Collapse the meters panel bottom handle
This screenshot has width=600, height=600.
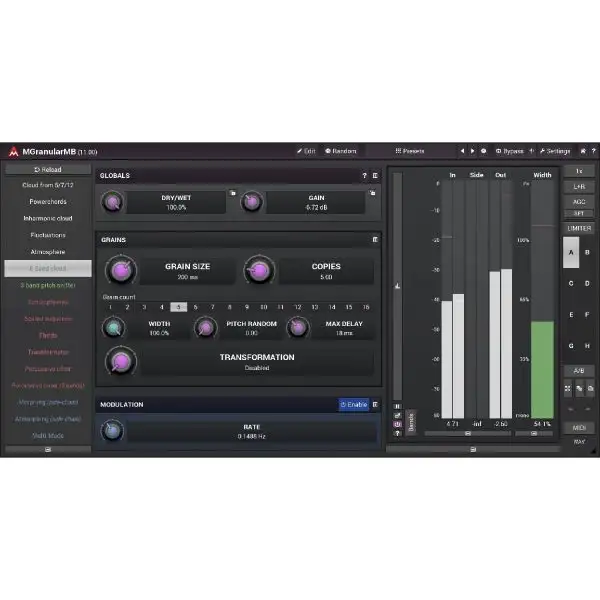point(473,449)
